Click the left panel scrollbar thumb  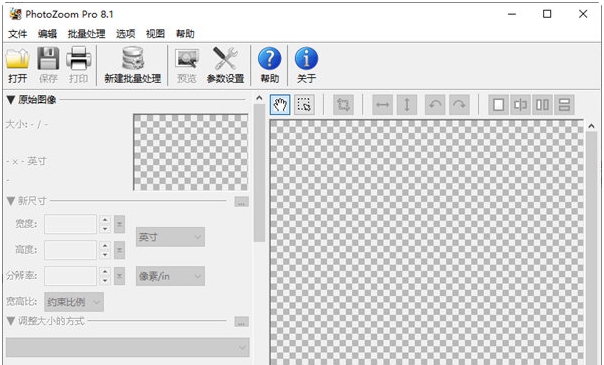(259, 173)
